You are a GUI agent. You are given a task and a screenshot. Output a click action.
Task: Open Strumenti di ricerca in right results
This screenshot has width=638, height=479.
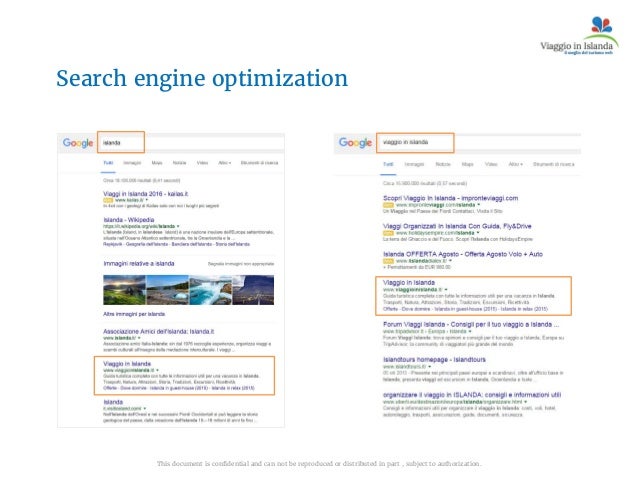[553, 164]
